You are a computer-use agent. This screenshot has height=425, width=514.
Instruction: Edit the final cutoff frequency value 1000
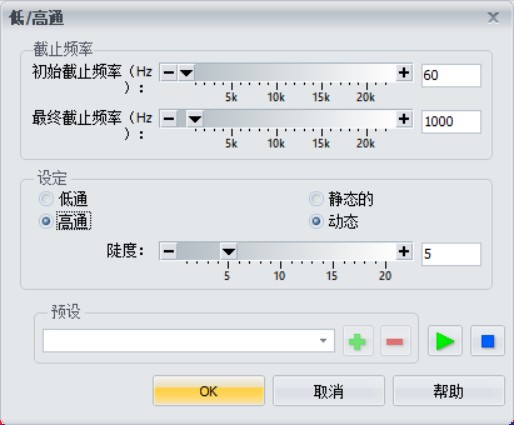(451, 122)
